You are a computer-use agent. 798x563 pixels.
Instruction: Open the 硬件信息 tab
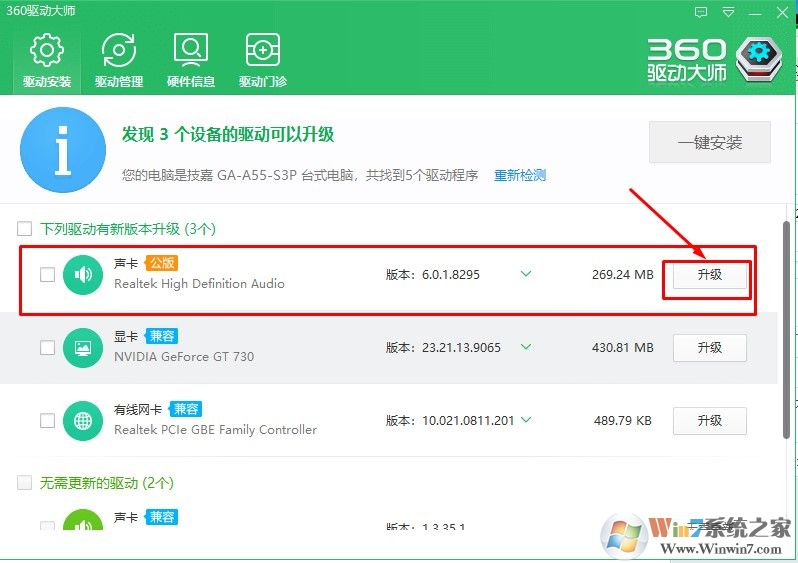coord(191,61)
